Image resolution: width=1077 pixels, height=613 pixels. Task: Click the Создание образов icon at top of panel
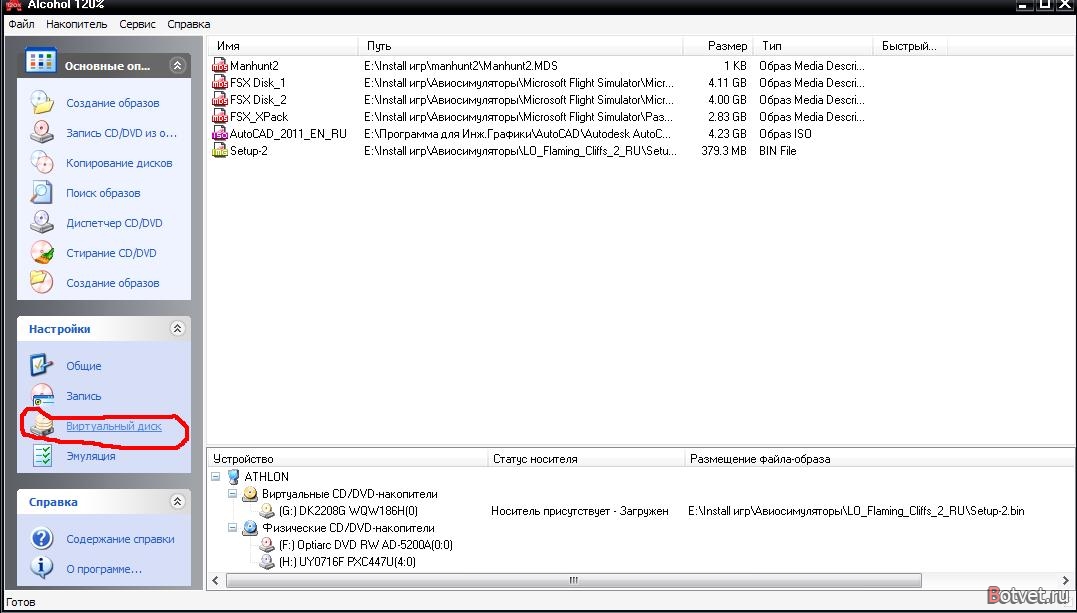[42, 102]
